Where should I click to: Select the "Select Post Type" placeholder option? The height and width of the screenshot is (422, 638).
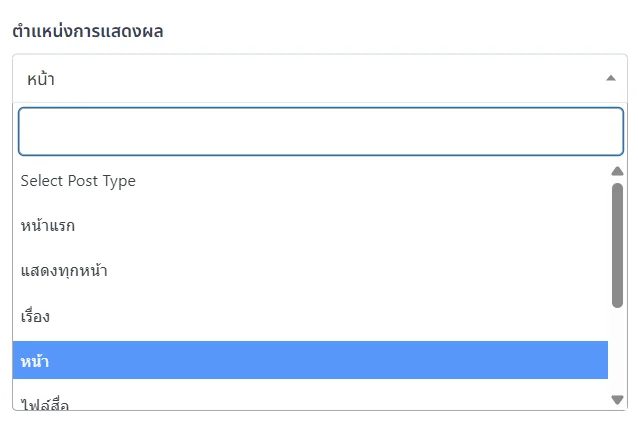coord(78,181)
